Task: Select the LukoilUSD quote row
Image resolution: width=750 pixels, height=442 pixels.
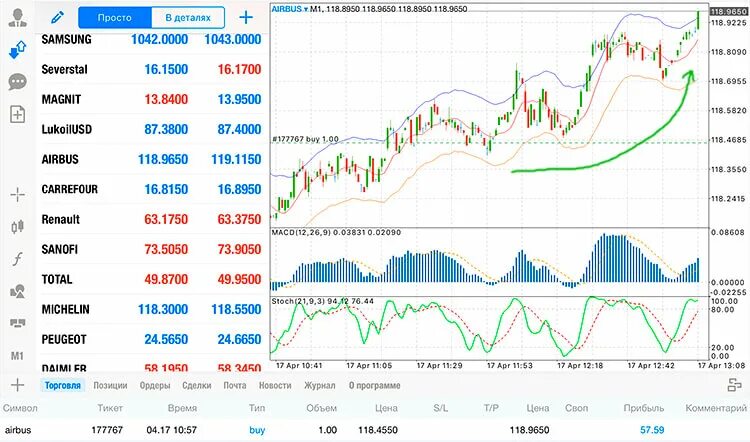Action: point(152,130)
